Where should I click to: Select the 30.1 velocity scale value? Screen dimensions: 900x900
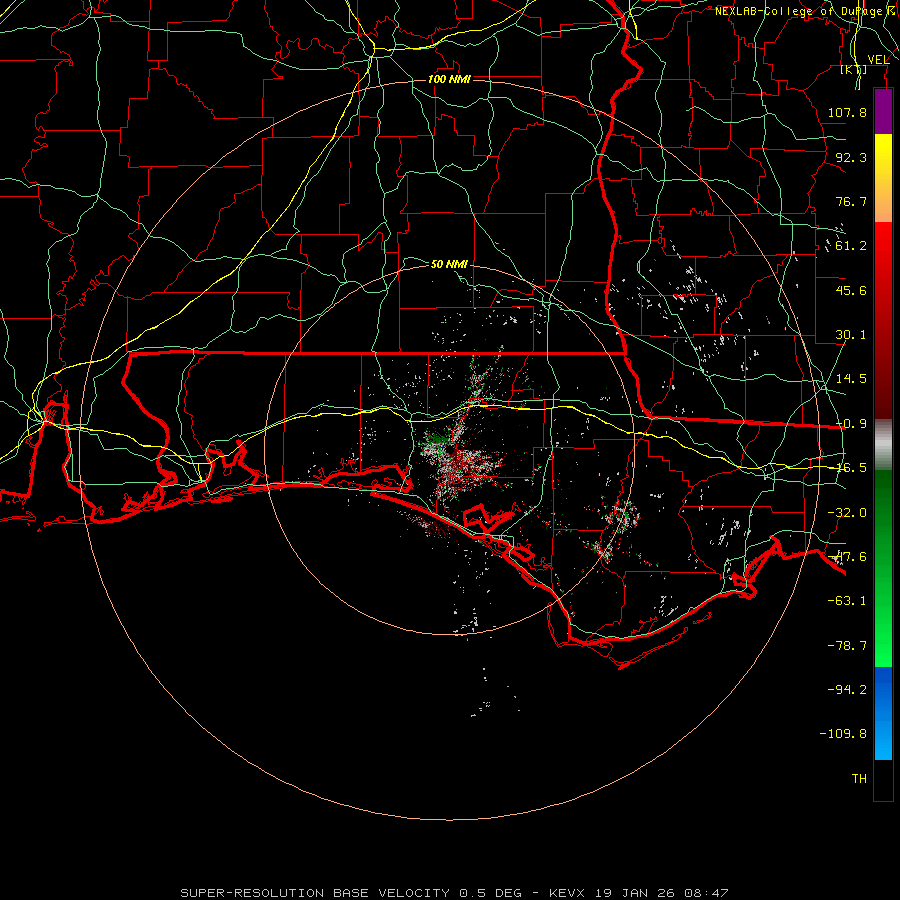(851, 335)
